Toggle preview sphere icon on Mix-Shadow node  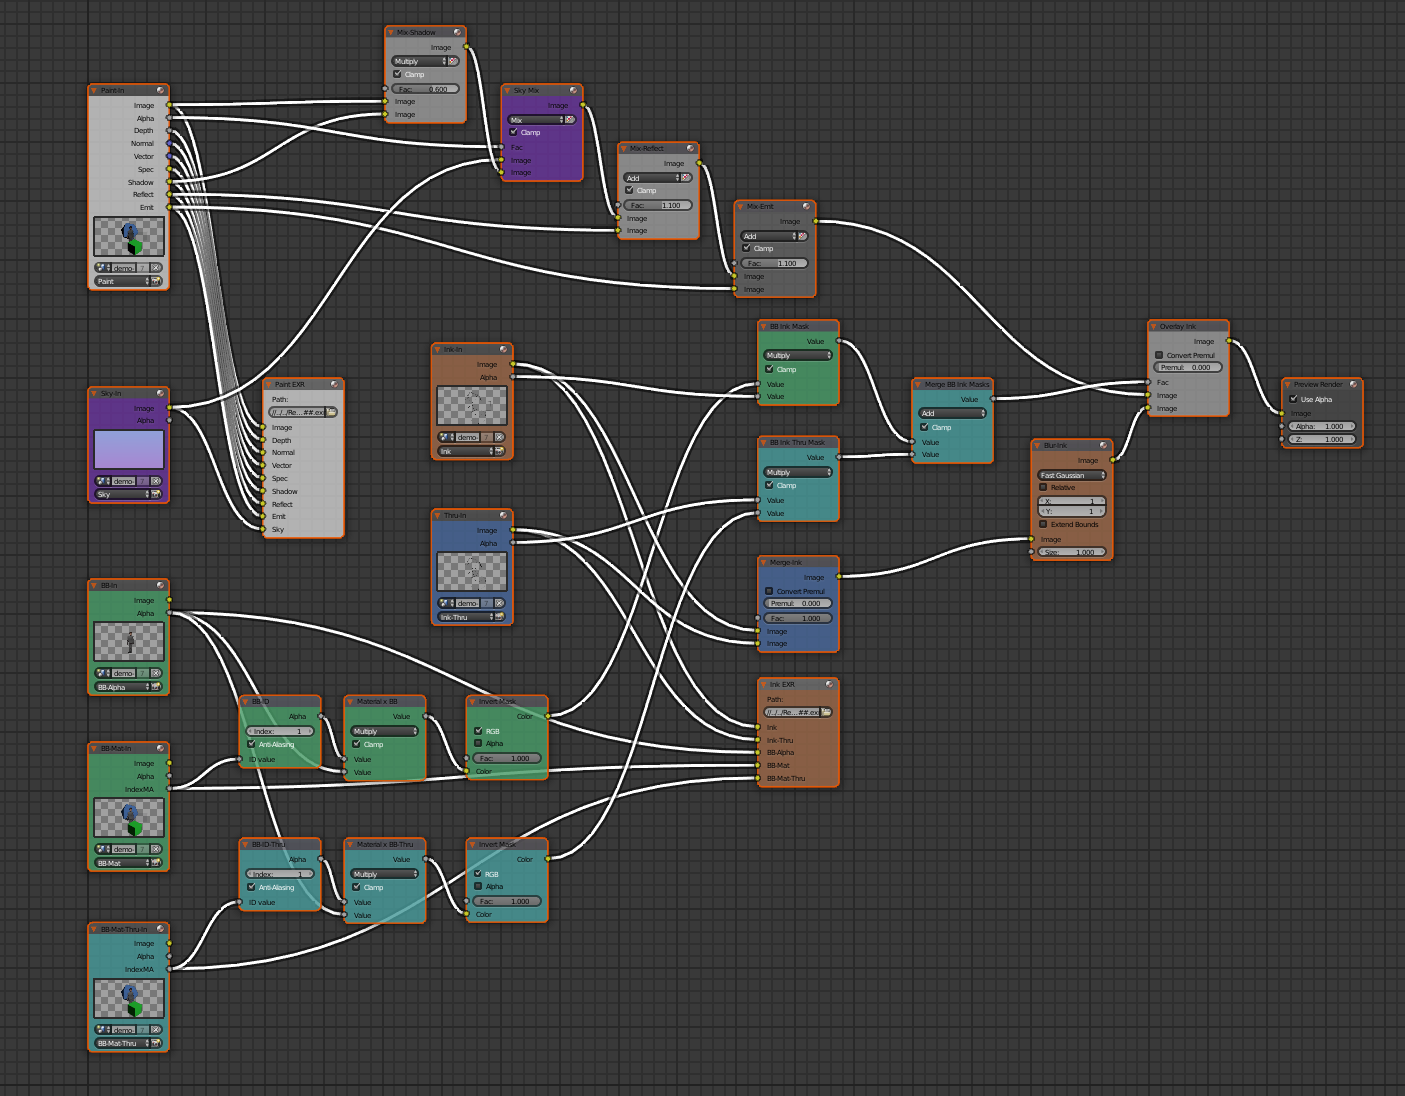[457, 33]
